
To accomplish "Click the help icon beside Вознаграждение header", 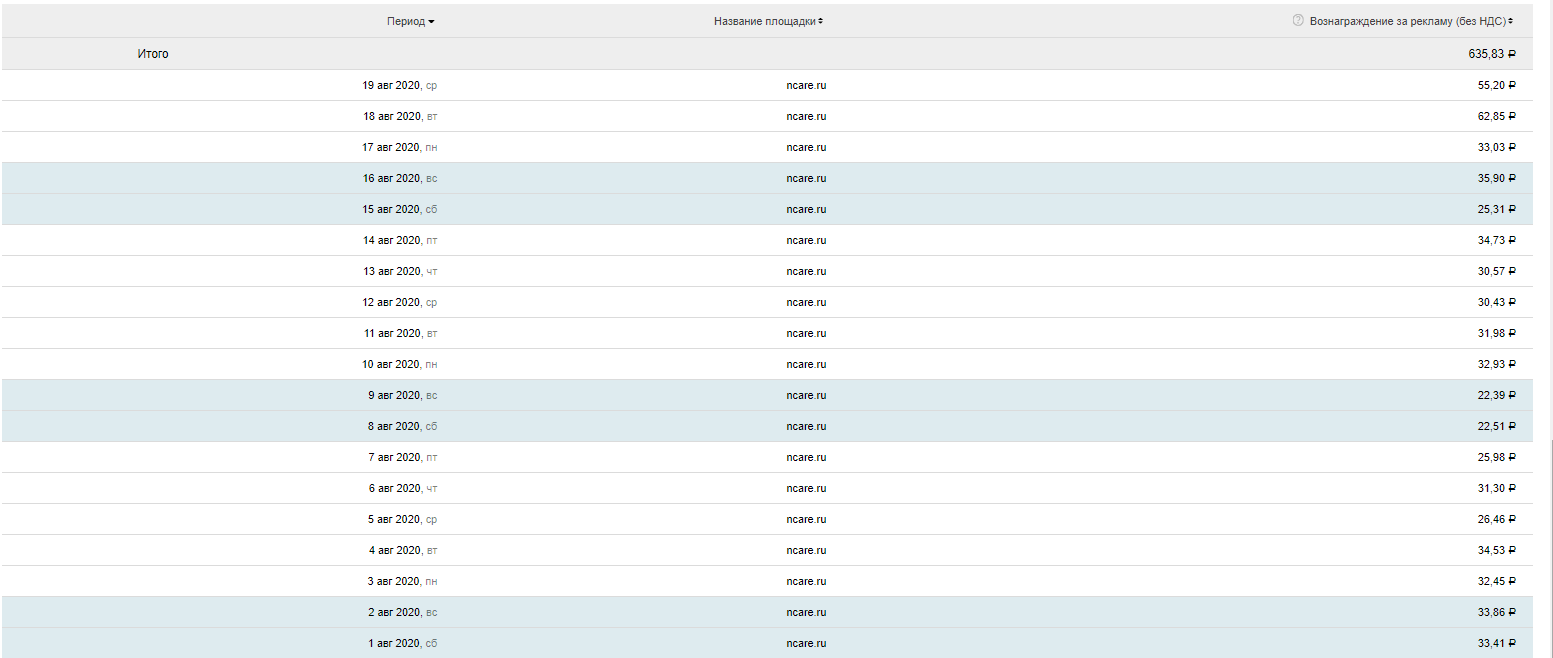I will pyautogui.click(x=1298, y=20).
